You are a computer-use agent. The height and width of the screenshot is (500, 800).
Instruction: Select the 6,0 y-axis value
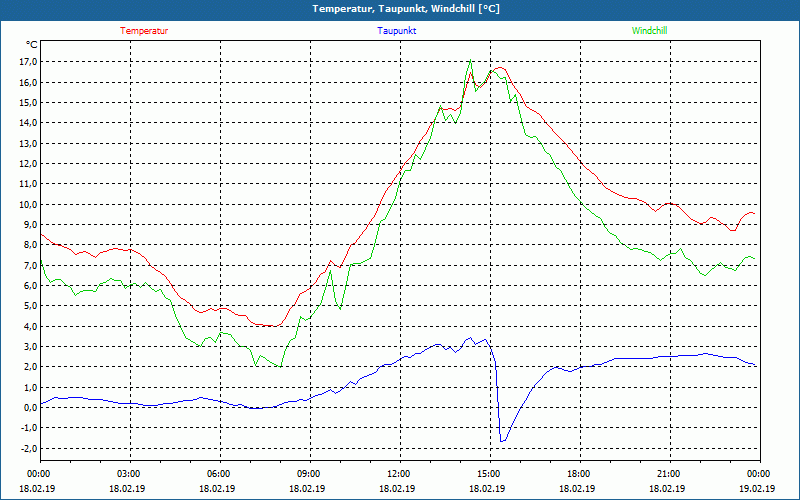coord(30,286)
